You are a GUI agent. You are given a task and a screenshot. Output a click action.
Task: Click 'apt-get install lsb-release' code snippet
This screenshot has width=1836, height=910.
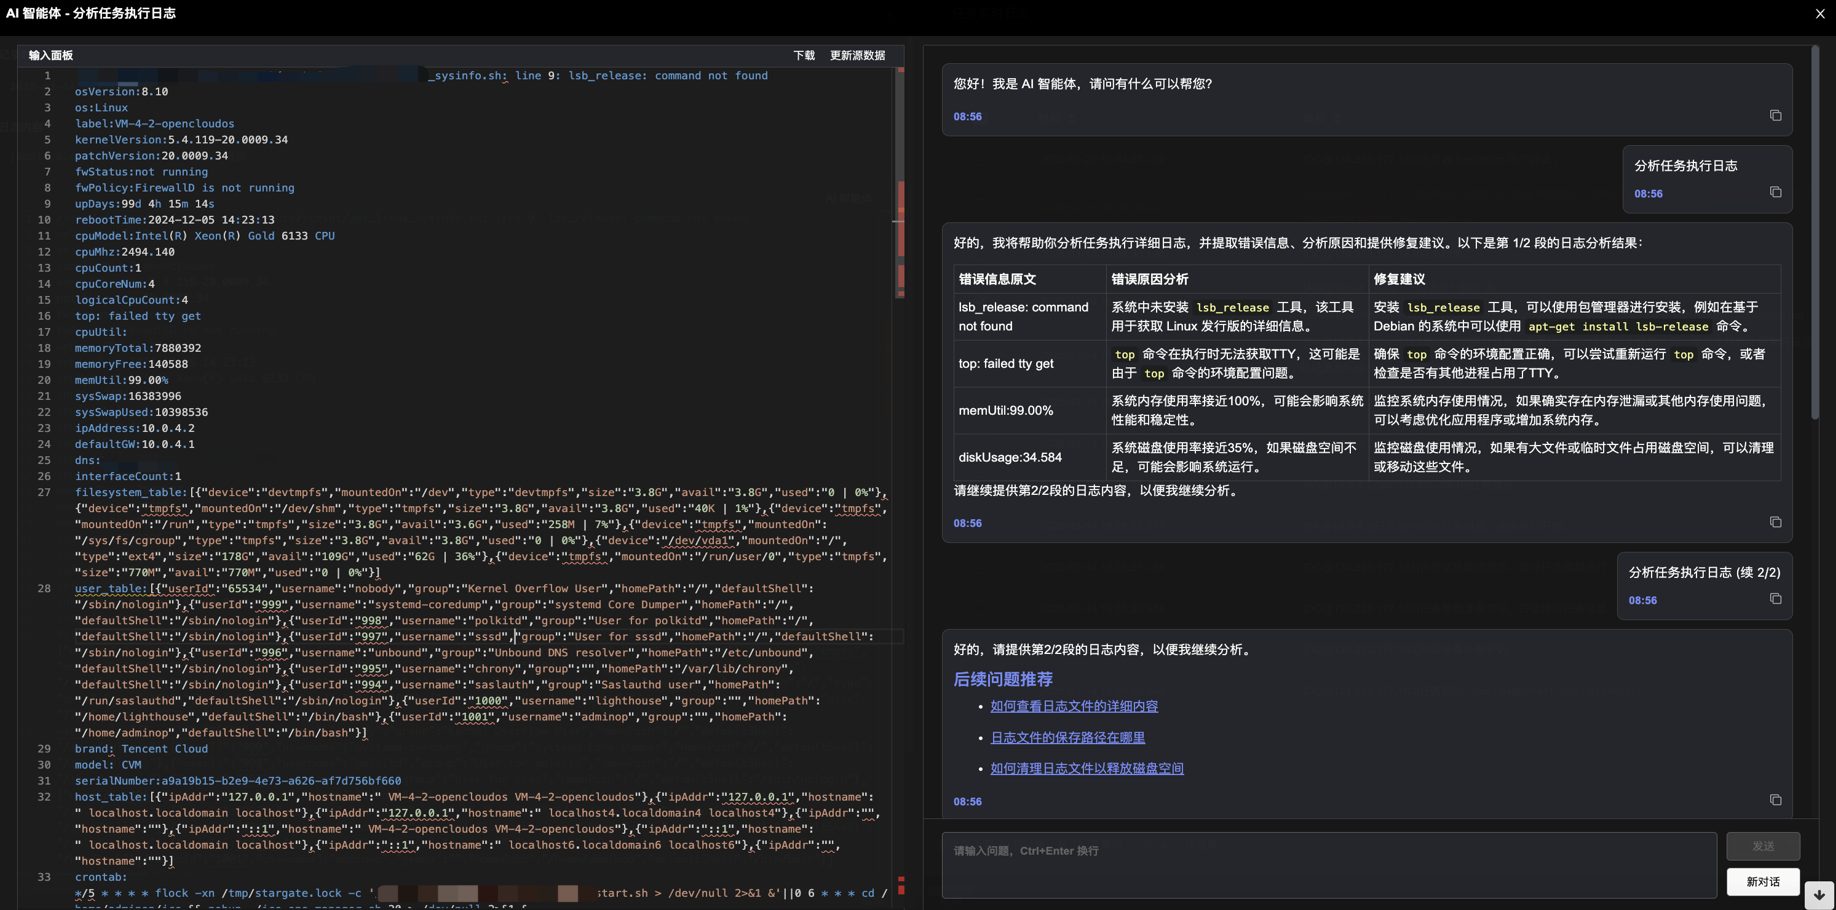point(1617,327)
